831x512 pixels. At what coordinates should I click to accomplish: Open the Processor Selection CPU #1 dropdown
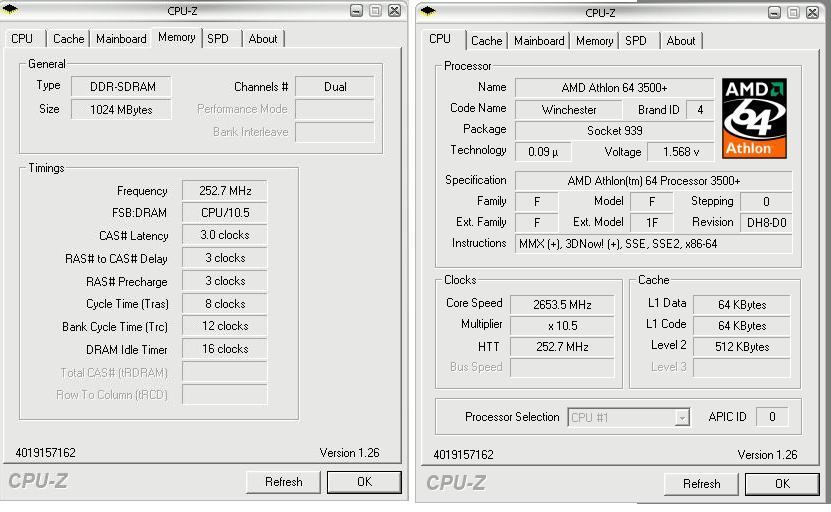click(x=629, y=418)
